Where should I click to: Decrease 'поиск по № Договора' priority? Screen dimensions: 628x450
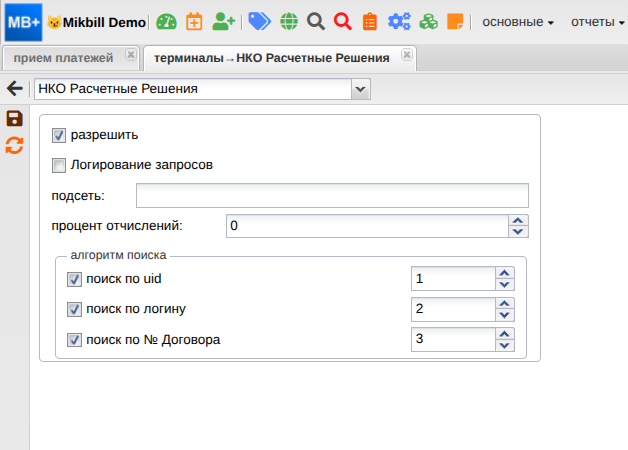pos(504,345)
